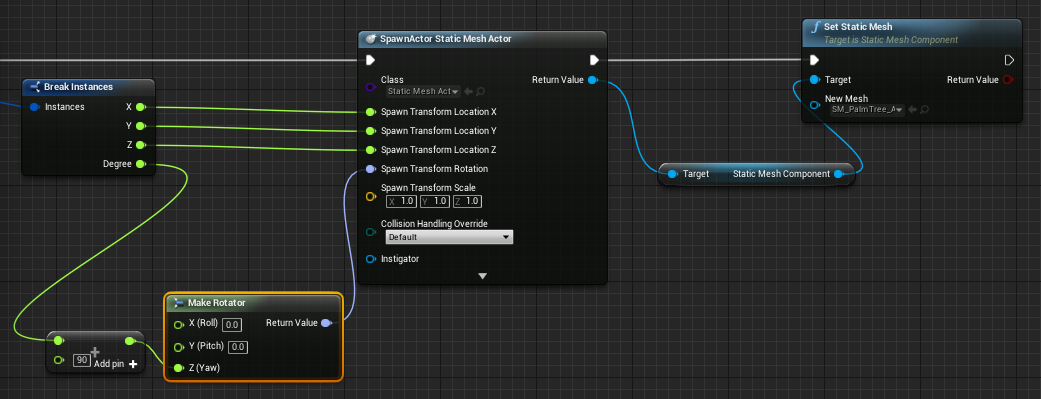The height and width of the screenshot is (399, 1041).
Task: Open the Class Static Mesh Actor dropdown
Action: point(423,92)
